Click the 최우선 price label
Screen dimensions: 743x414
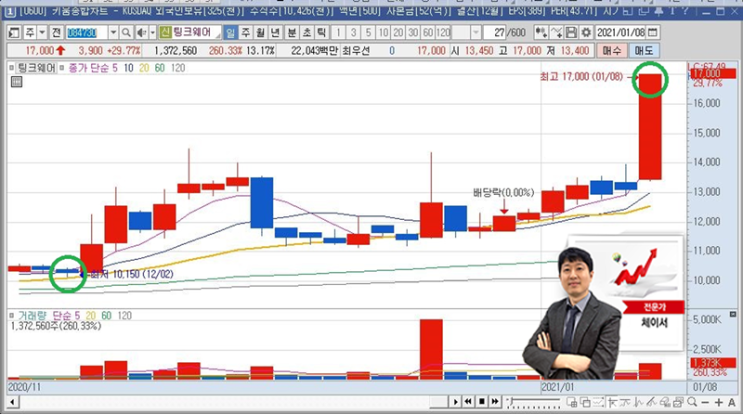click(355, 51)
